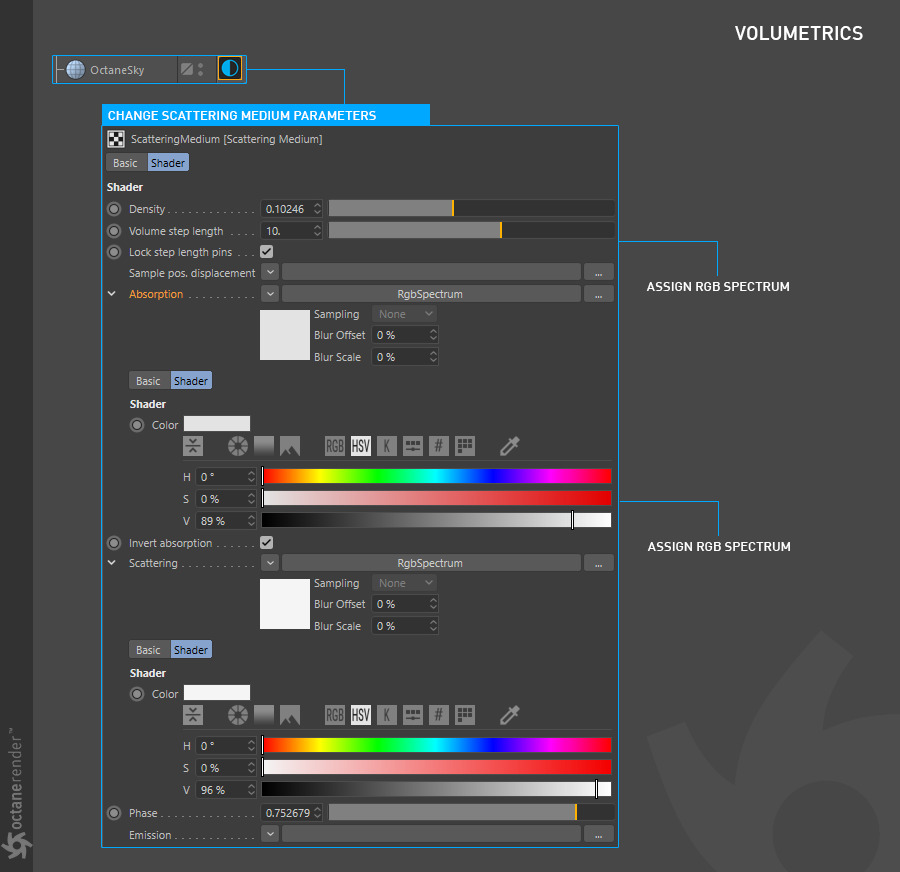
Task: Open the Emission shader dropdown arrow
Action: click(270, 834)
